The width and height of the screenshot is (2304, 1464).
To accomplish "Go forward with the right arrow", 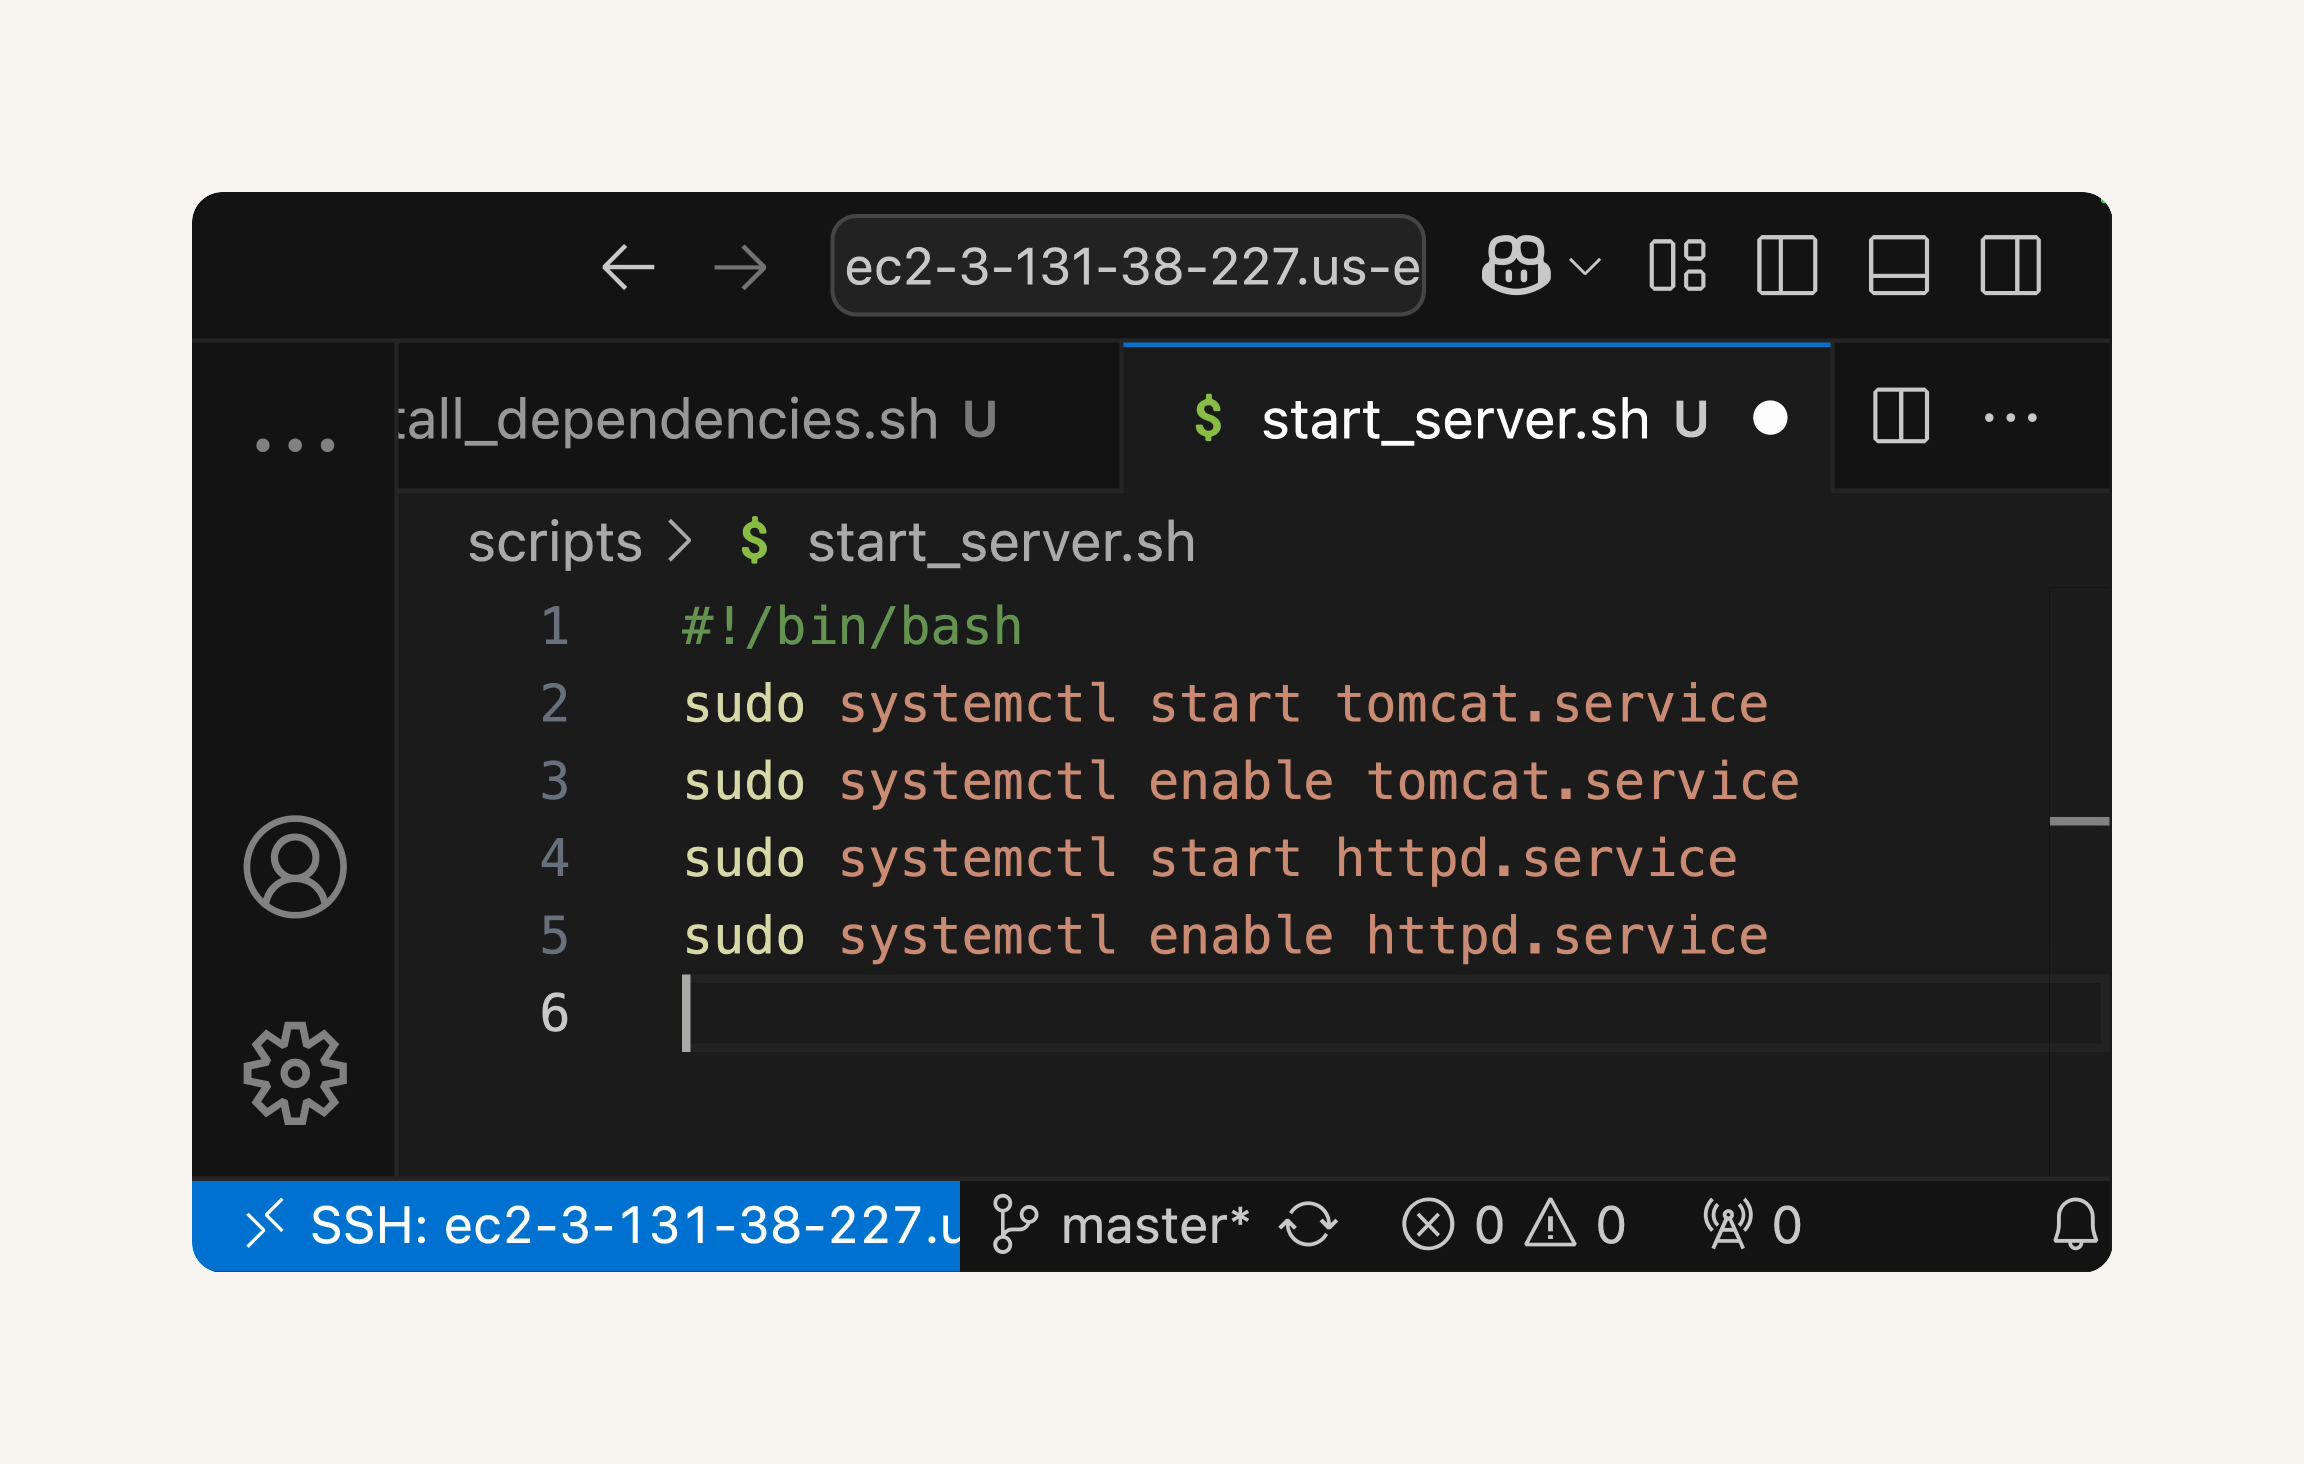I will point(741,267).
